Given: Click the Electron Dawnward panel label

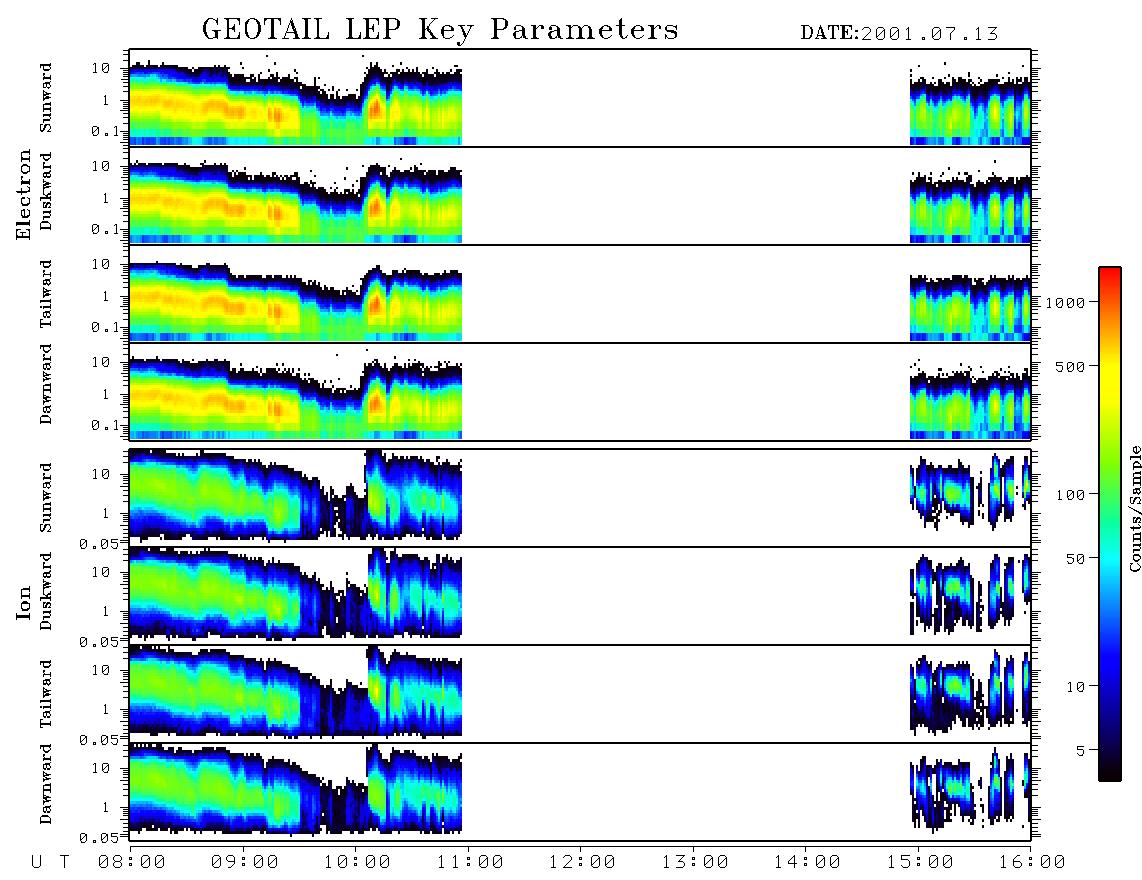Looking at the screenshot, I should click(x=46, y=384).
